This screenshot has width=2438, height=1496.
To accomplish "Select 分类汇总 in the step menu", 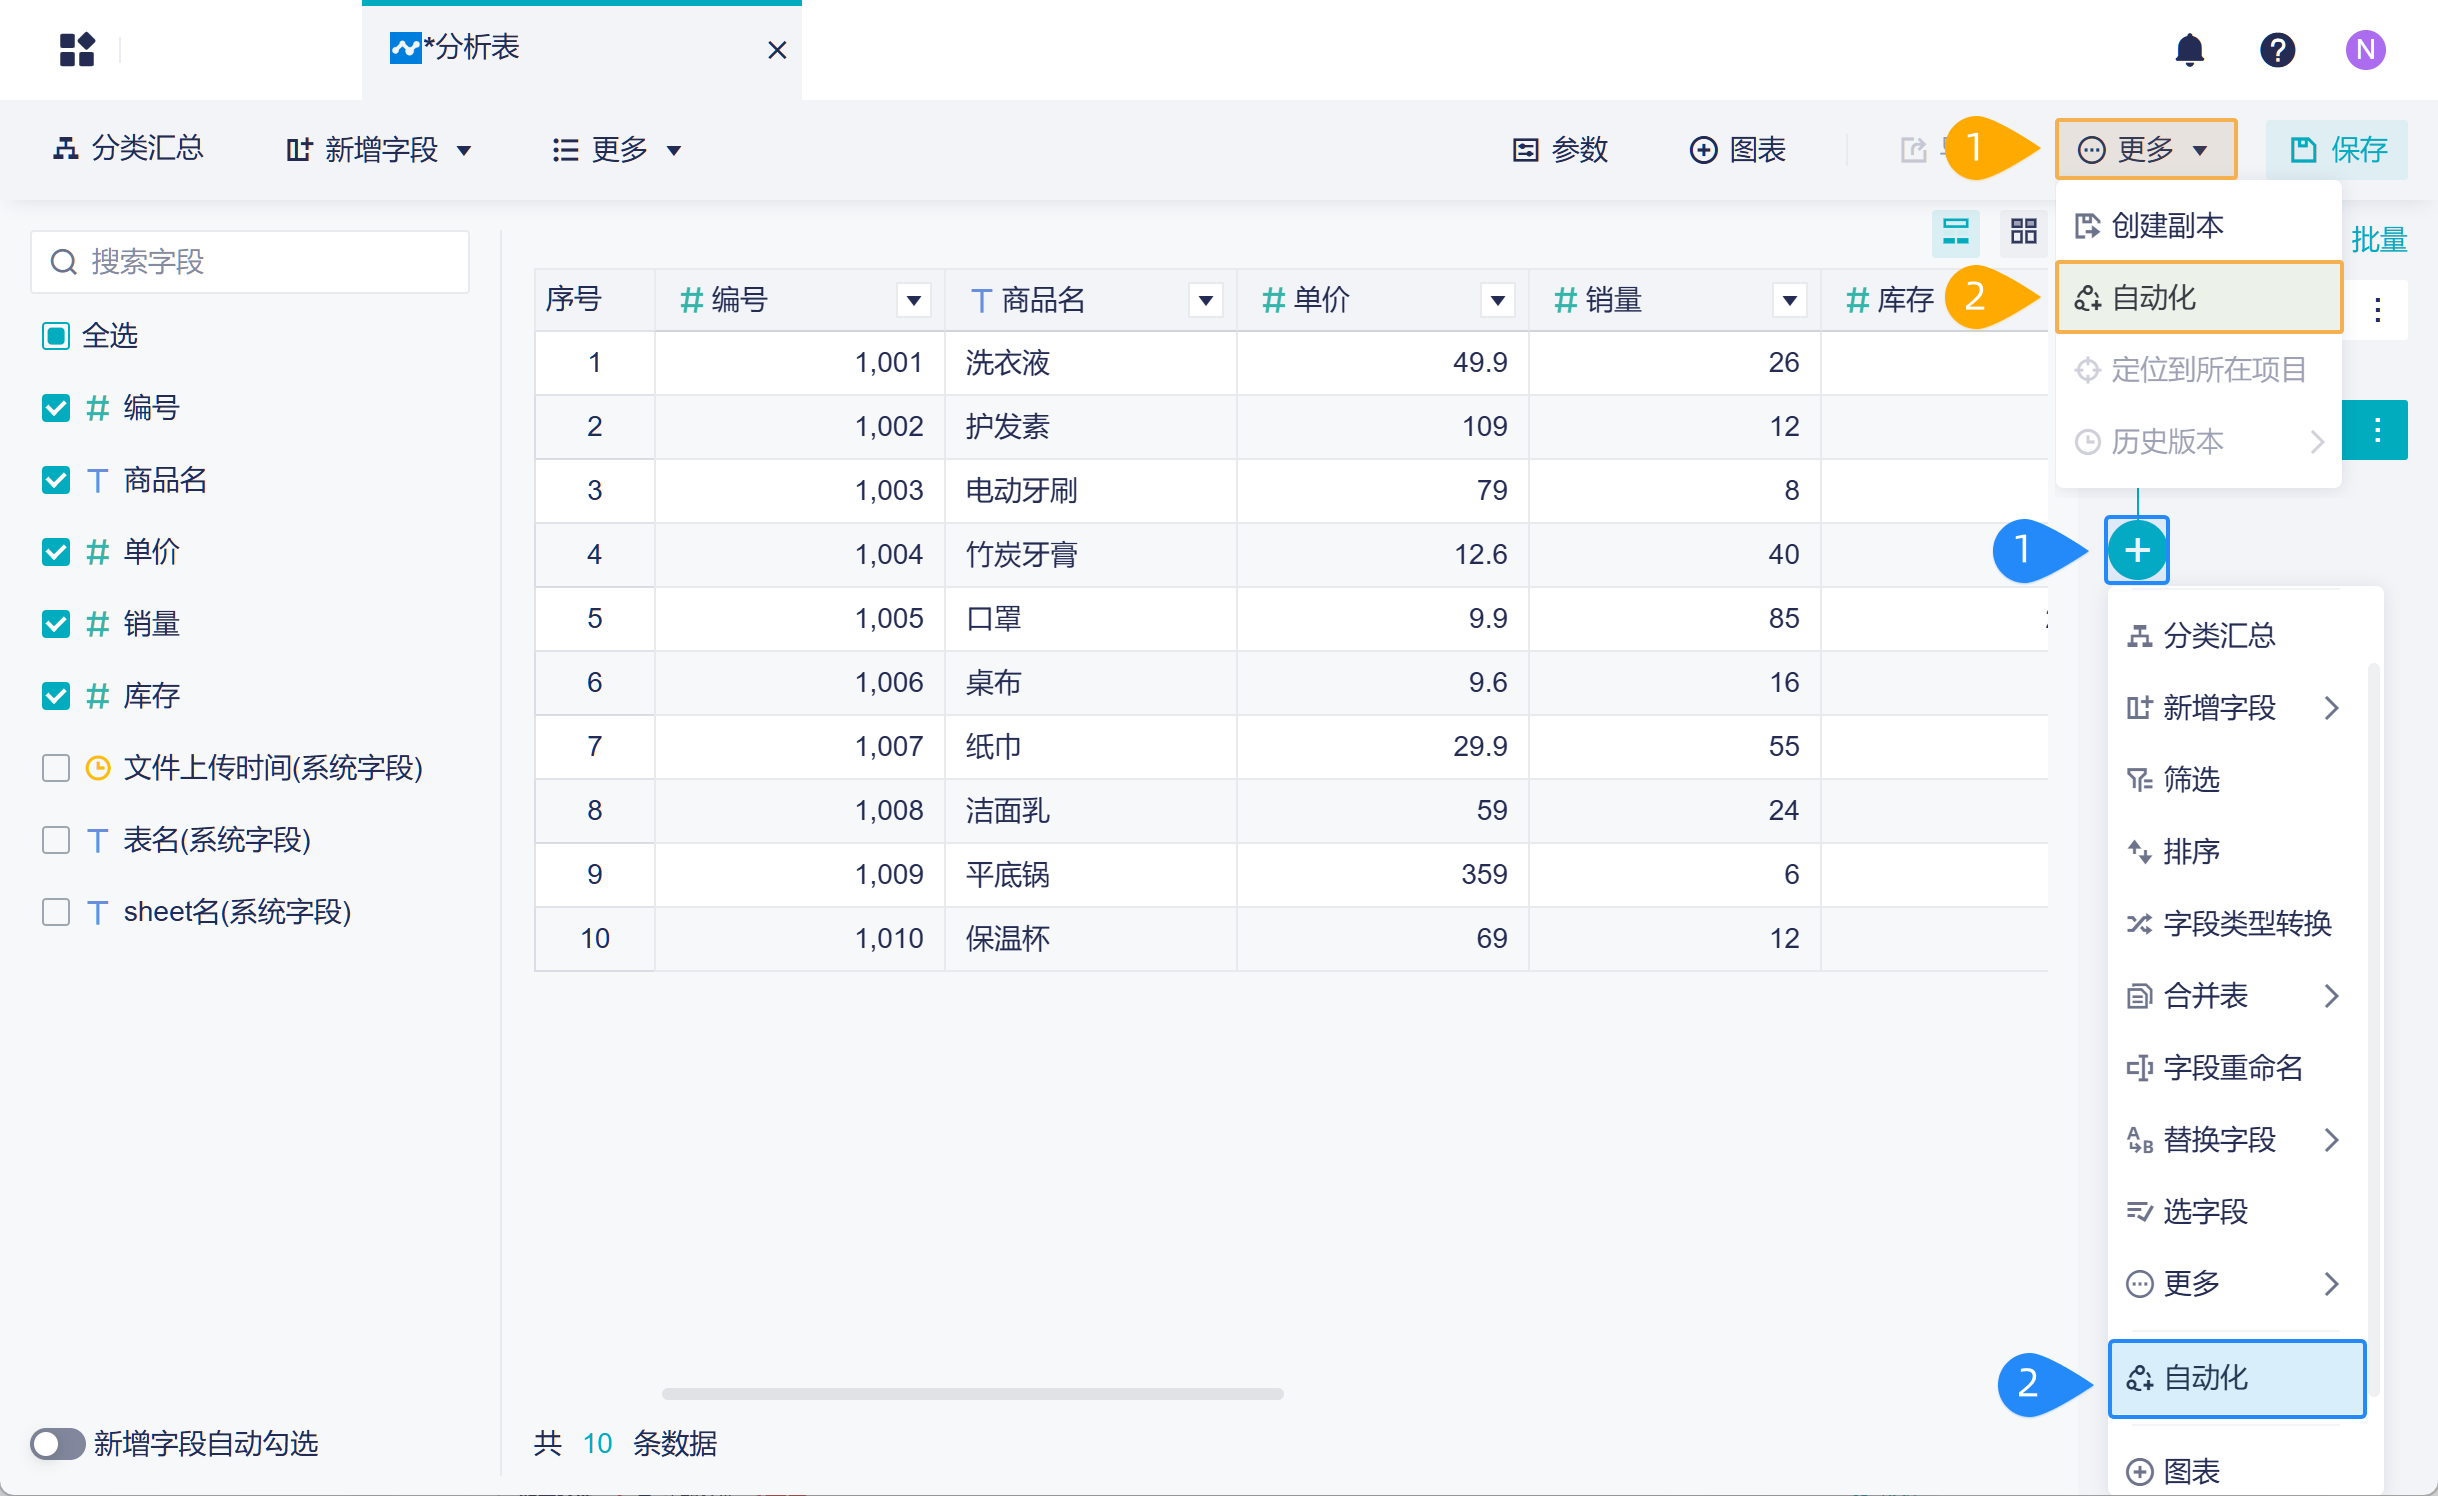I will (x=2236, y=635).
